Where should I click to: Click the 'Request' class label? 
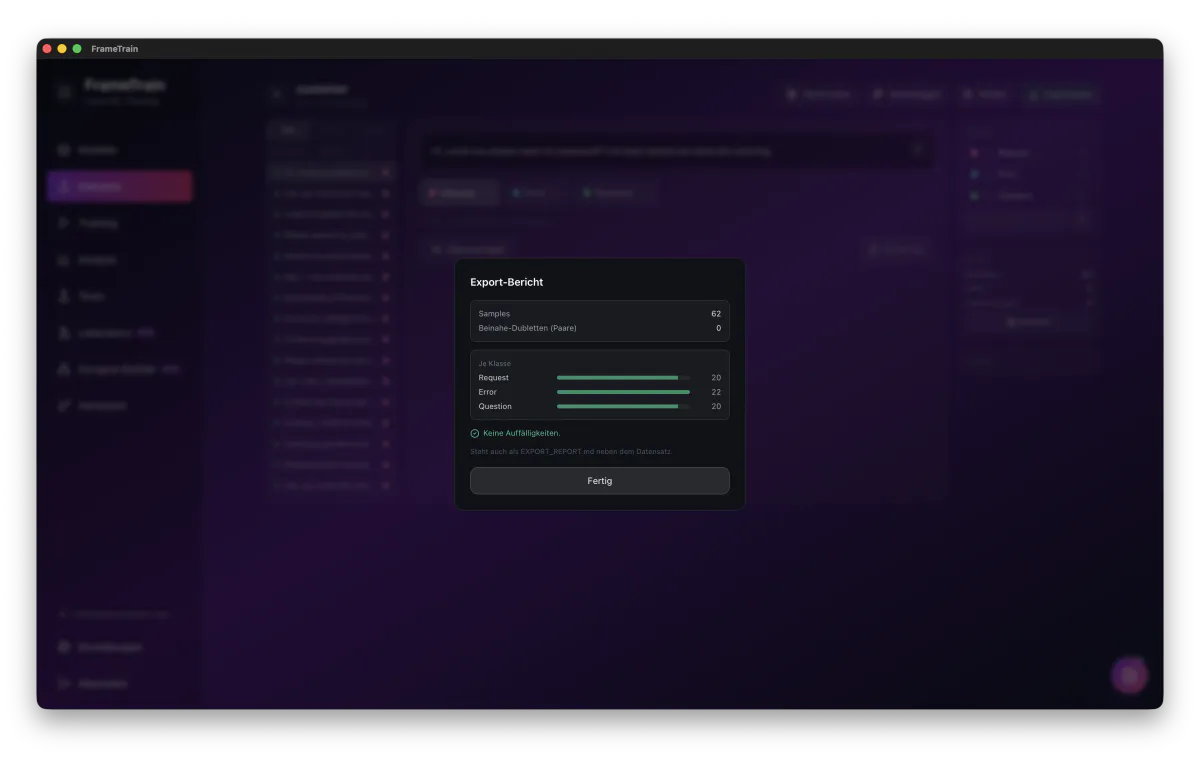(494, 378)
